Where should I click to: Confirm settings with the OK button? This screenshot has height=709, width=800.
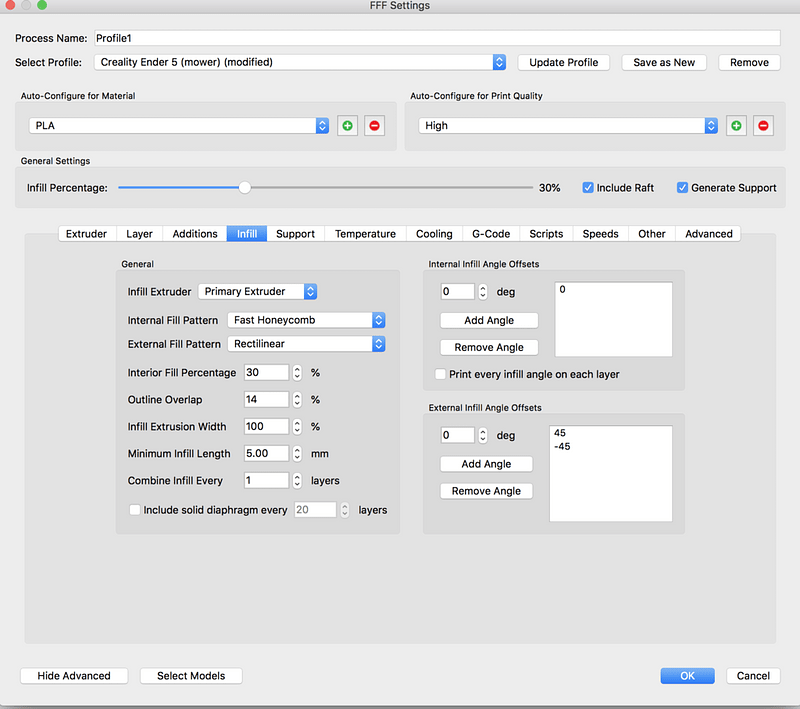[x=688, y=675]
